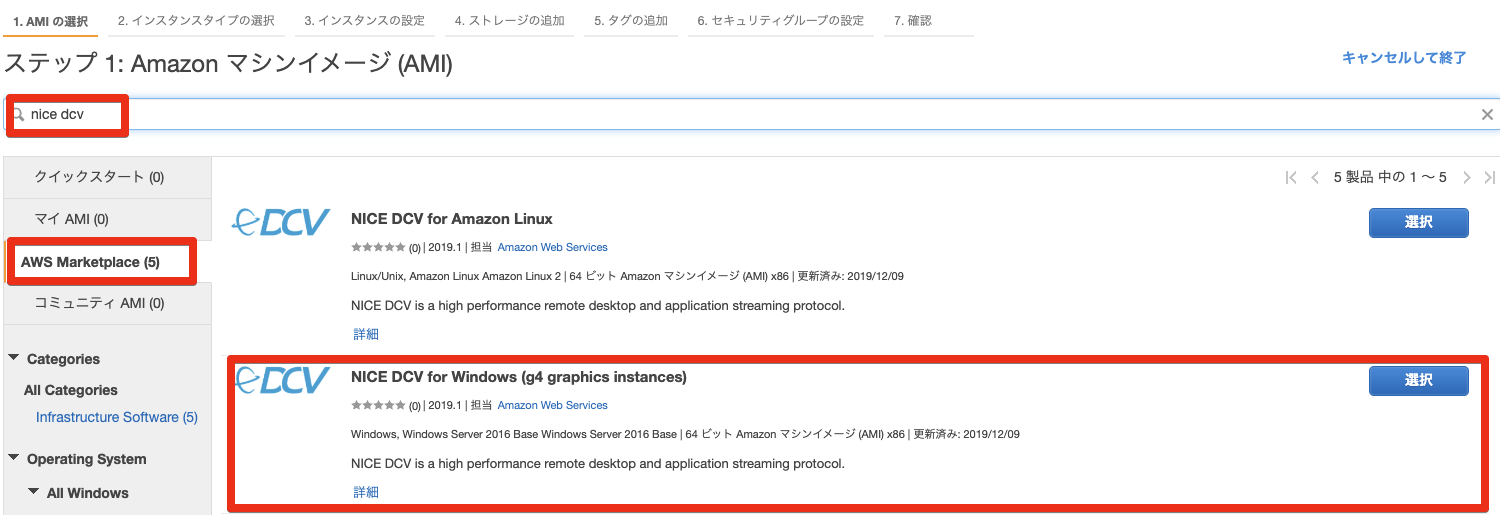Open step 1 AMI の選択 tab
The width and height of the screenshot is (1500, 516).
(x=51, y=20)
